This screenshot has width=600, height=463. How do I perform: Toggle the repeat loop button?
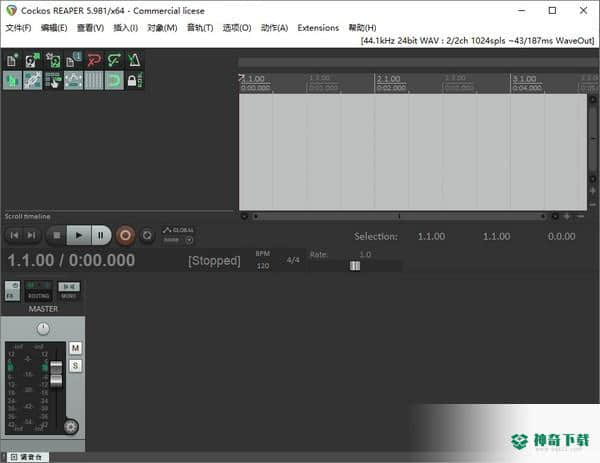coord(147,235)
